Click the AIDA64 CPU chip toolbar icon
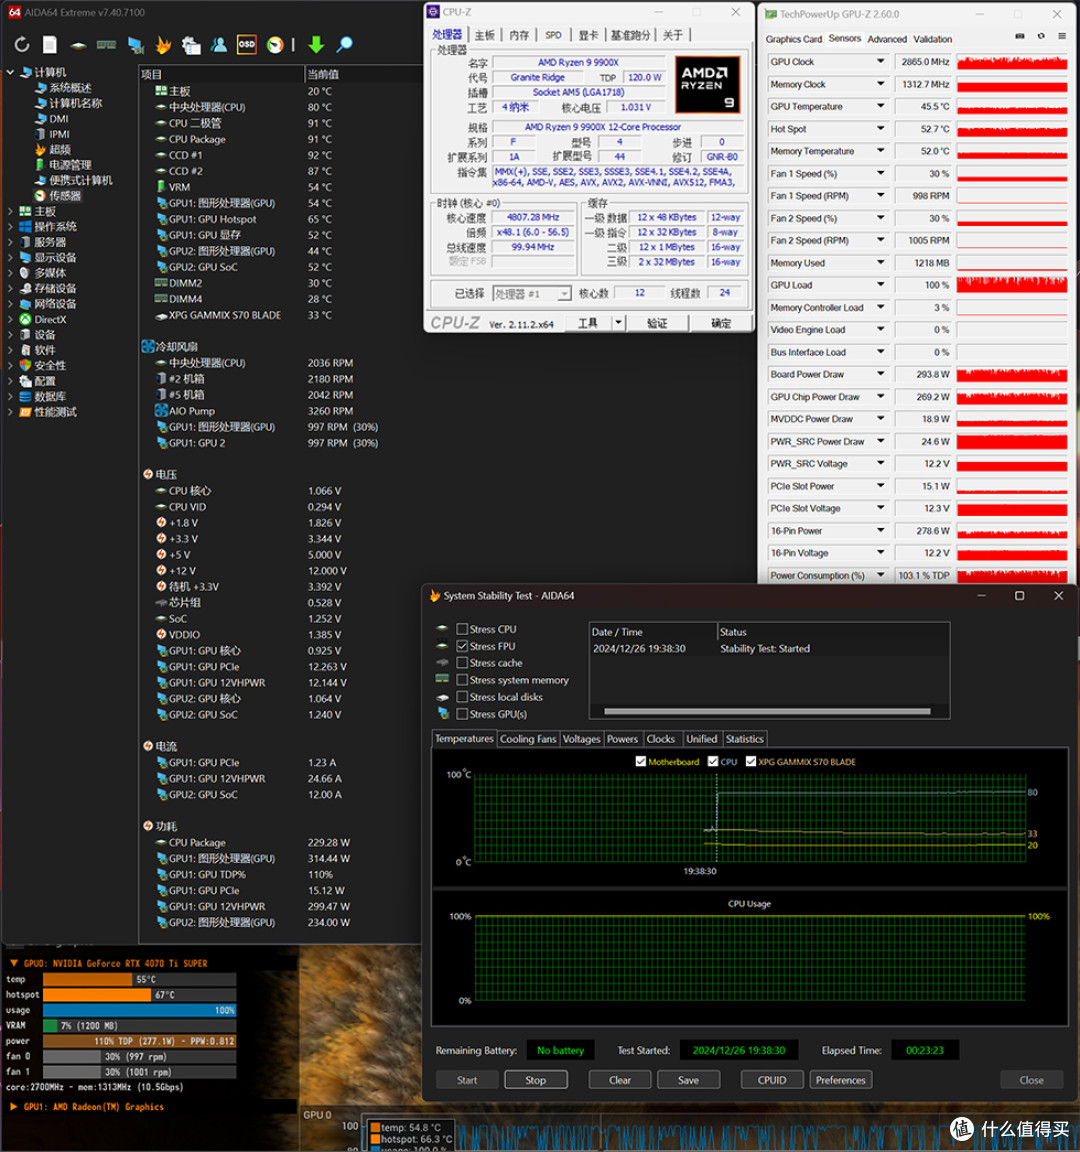The image size is (1080, 1152). coord(78,46)
